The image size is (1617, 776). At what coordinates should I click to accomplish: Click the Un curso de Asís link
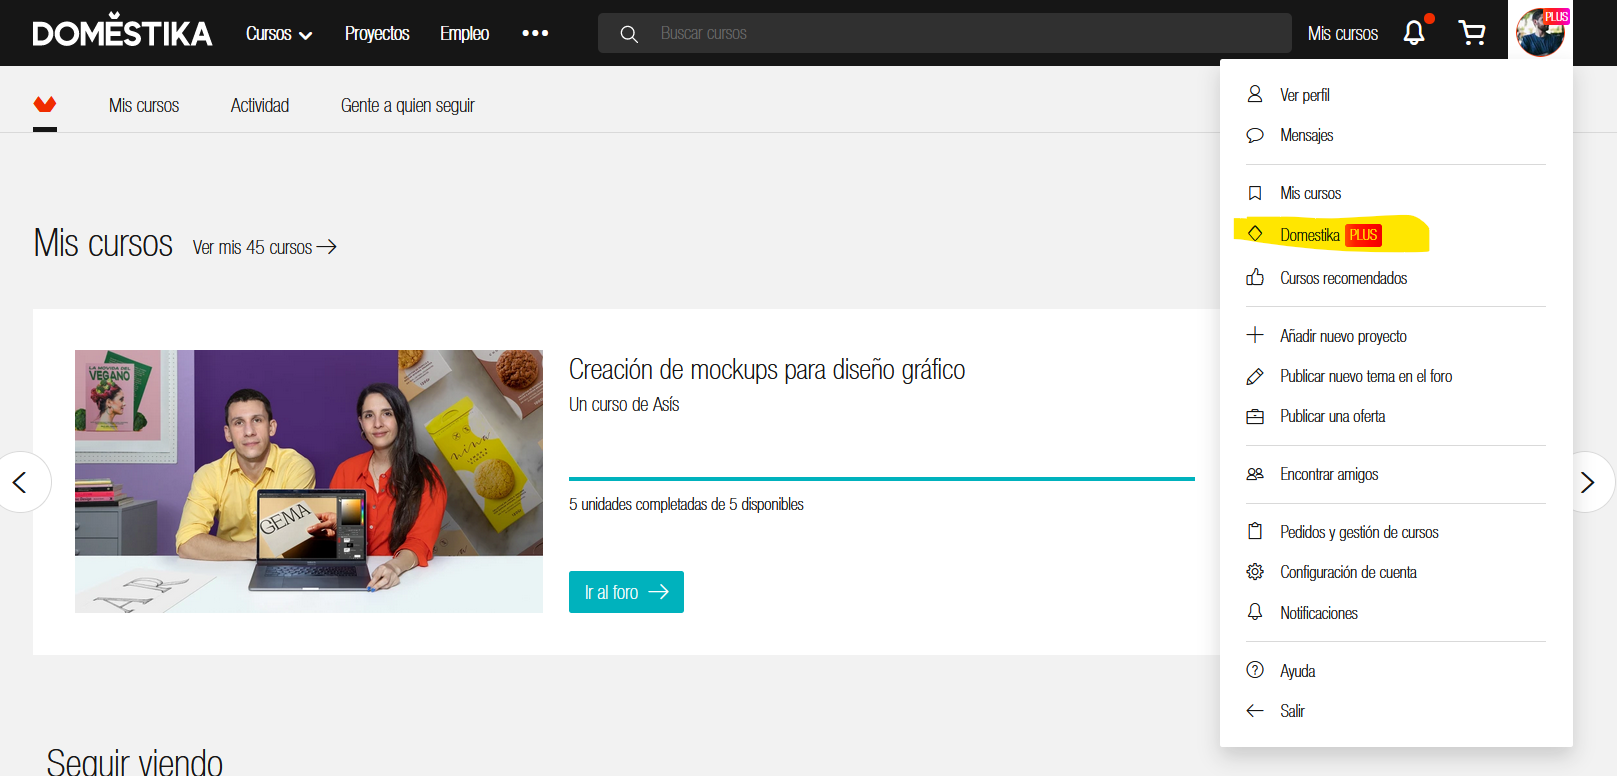[624, 404]
